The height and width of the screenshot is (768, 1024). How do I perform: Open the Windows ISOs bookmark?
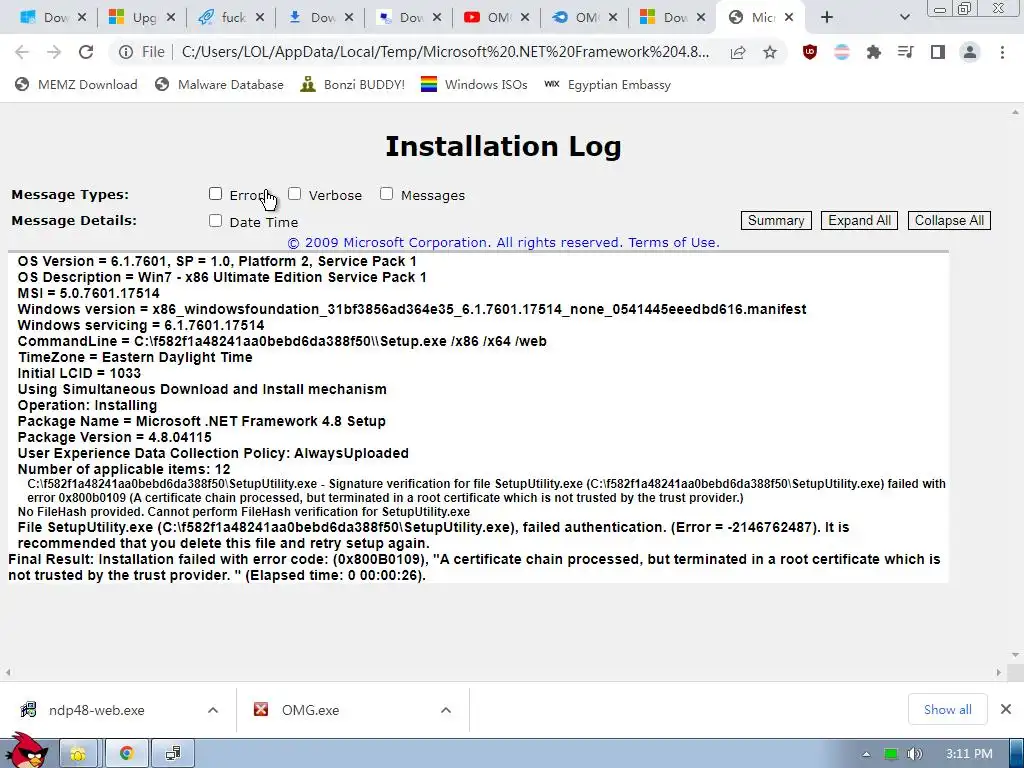474,85
